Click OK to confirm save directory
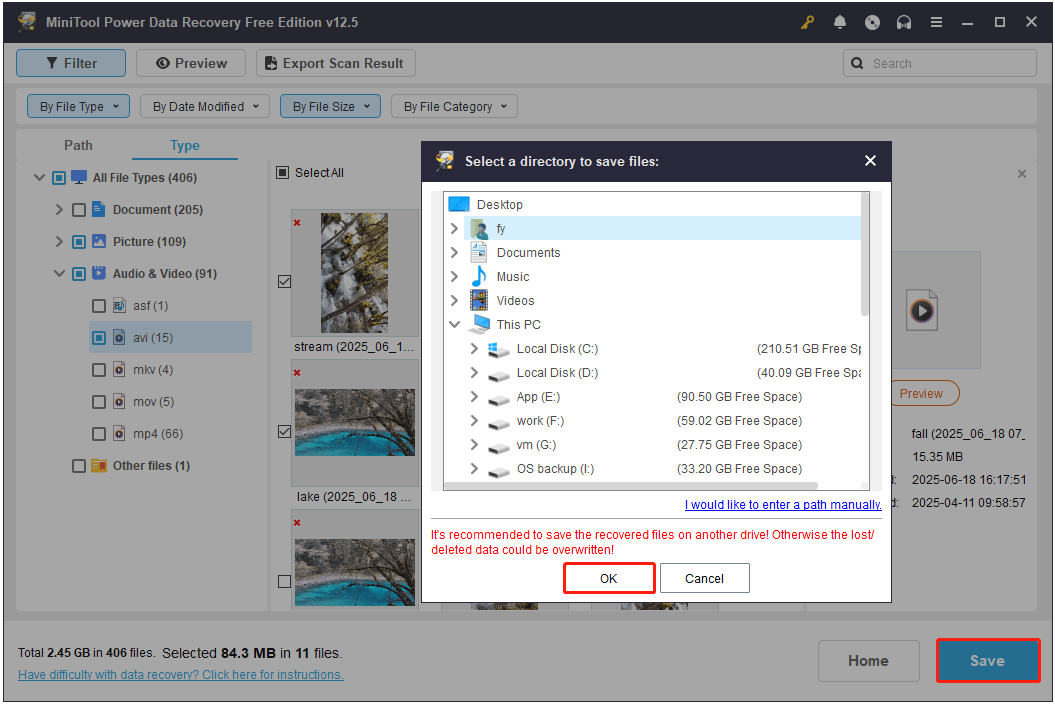This screenshot has height=705, width=1055. (609, 579)
